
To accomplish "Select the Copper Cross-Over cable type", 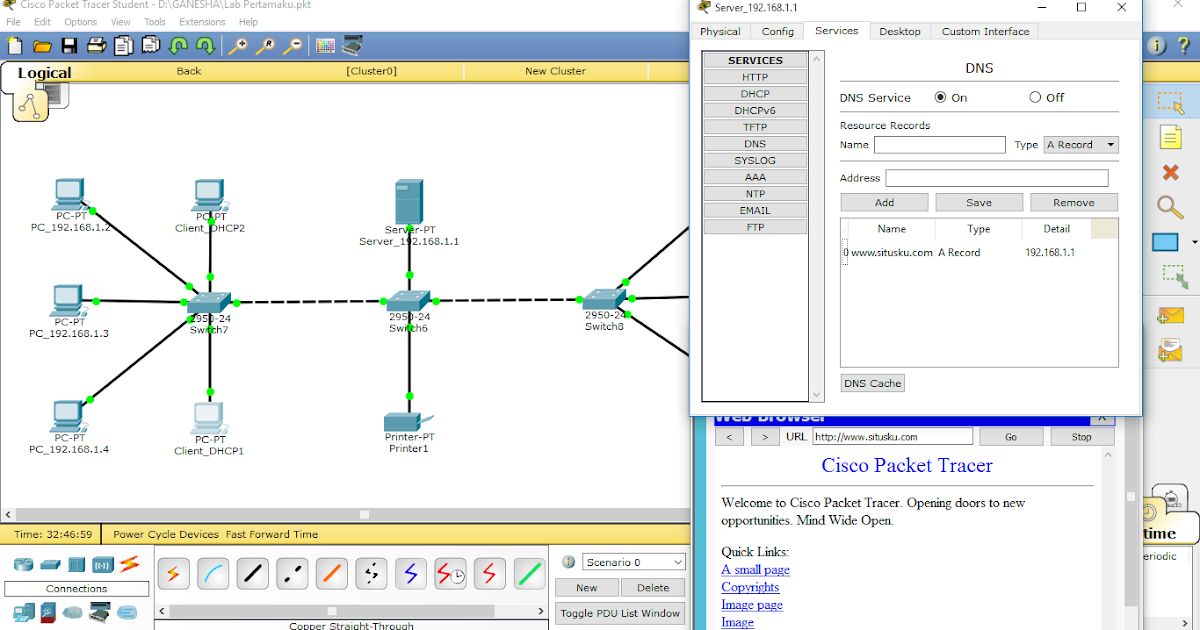I will pyautogui.click(x=294, y=573).
